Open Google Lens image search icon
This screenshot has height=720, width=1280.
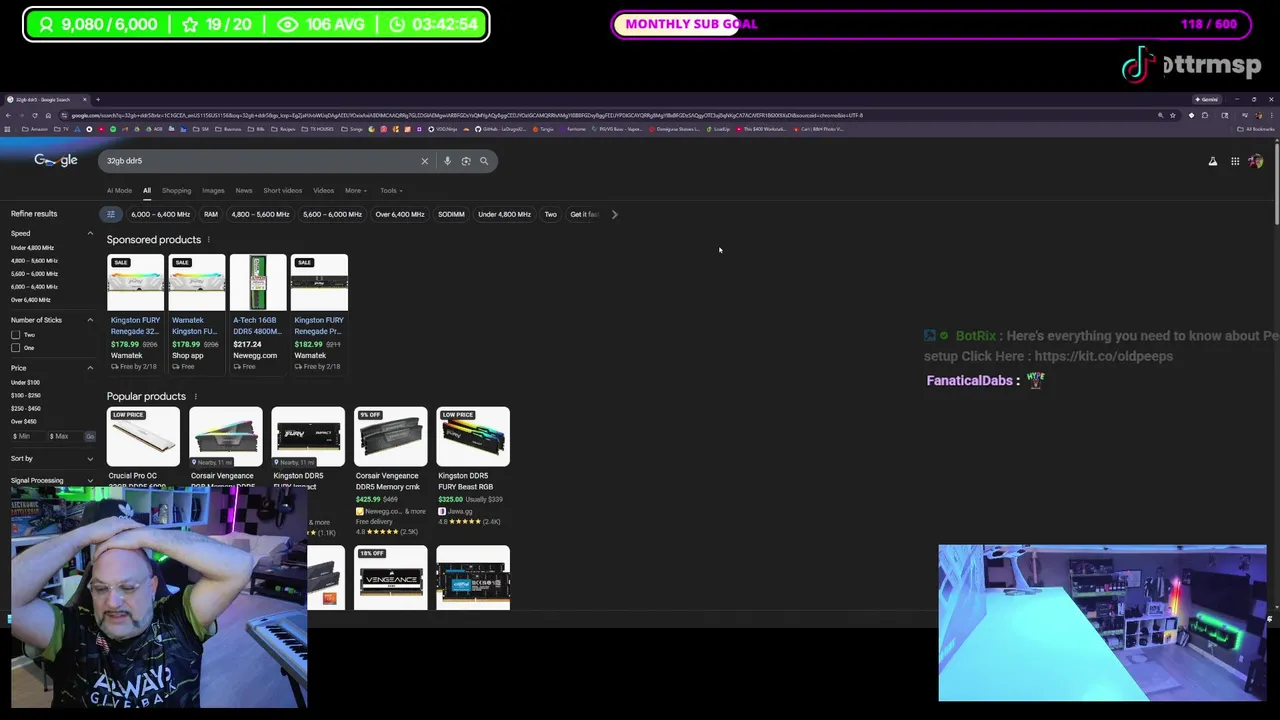(x=466, y=161)
